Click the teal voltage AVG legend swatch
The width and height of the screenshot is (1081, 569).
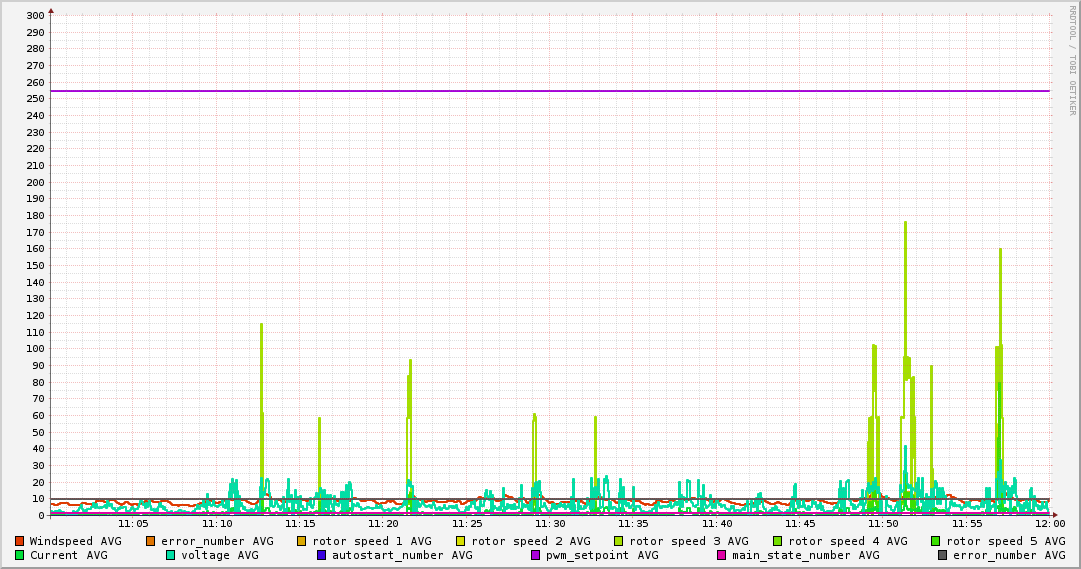(171, 555)
